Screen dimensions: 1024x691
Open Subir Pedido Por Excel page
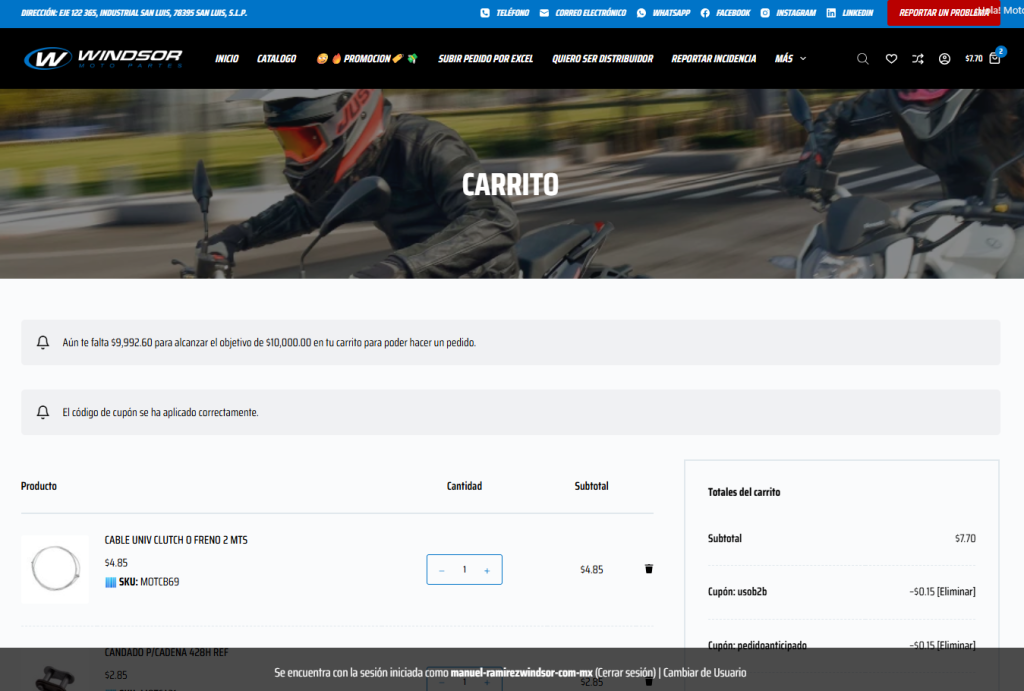tap(485, 59)
